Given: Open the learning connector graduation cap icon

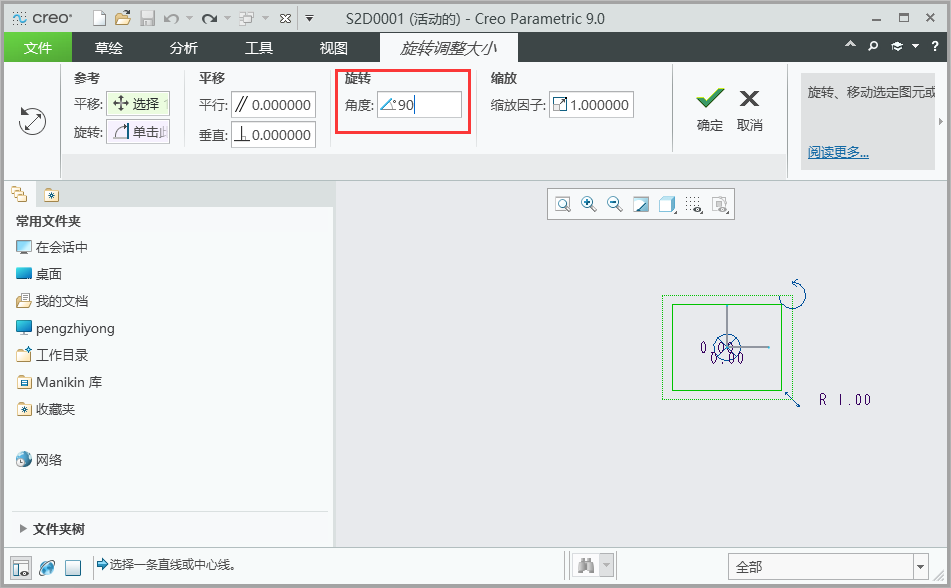Looking at the screenshot, I should coord(896,46).
